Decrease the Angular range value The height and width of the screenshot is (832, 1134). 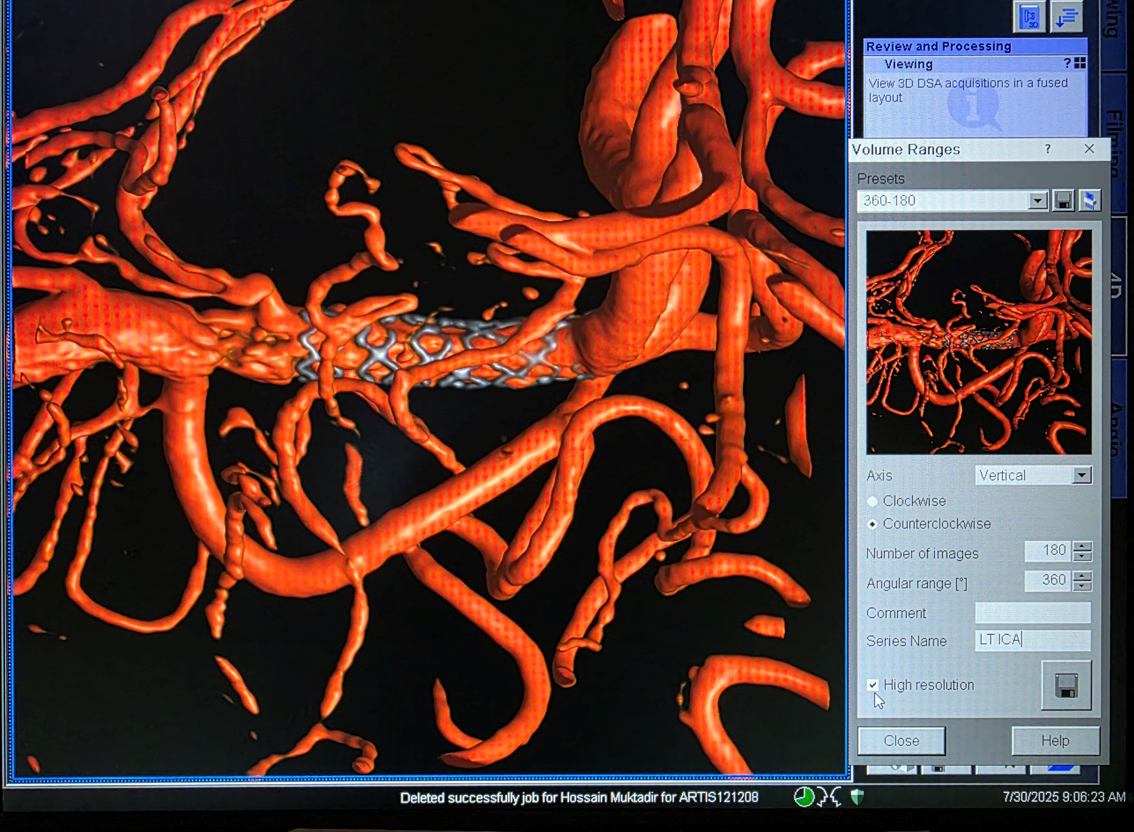(1082, 586)
